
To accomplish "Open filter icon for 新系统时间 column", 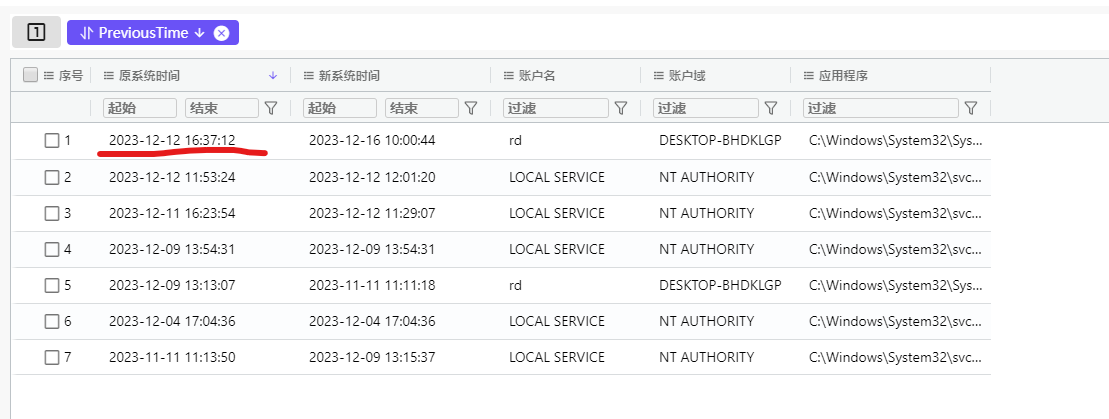I will tap(470, 108).
